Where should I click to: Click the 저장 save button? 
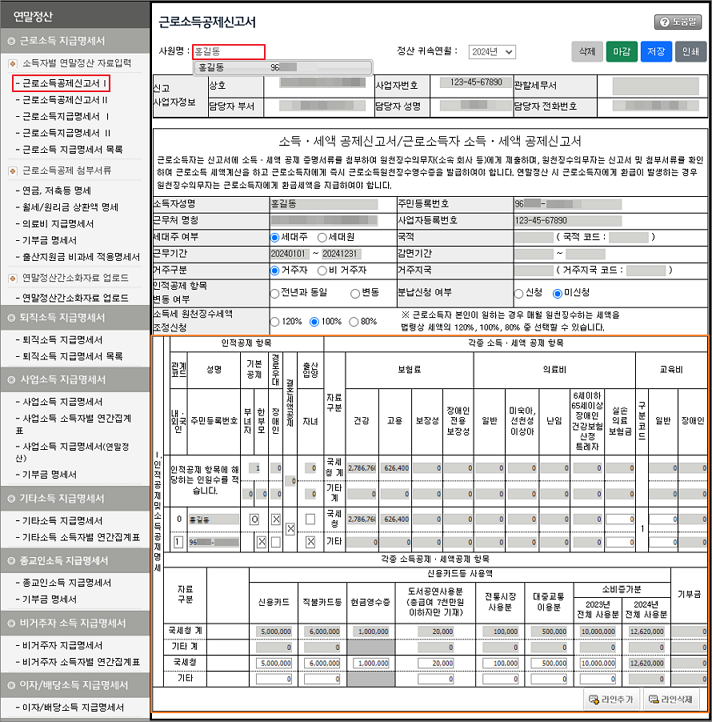[656, 51]
